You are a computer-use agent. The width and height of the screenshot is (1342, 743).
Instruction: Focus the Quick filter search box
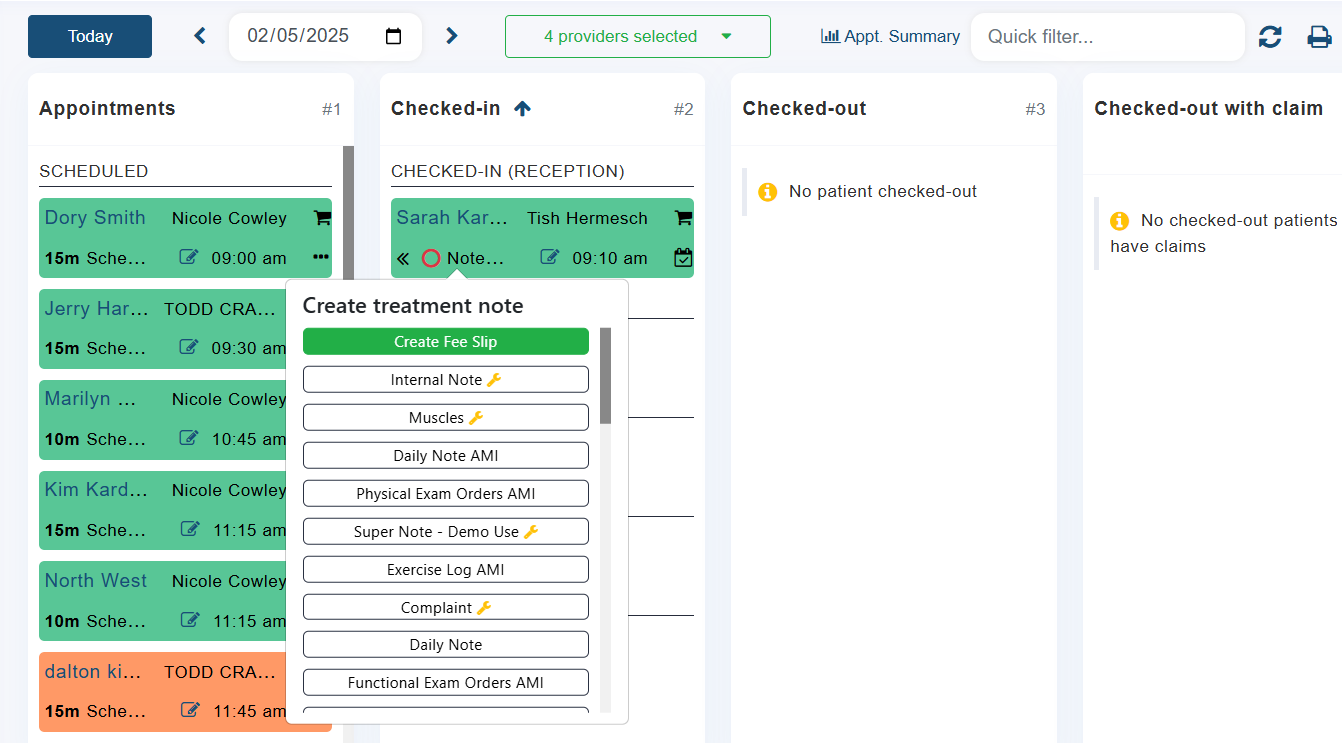(x=1107, y=37)
